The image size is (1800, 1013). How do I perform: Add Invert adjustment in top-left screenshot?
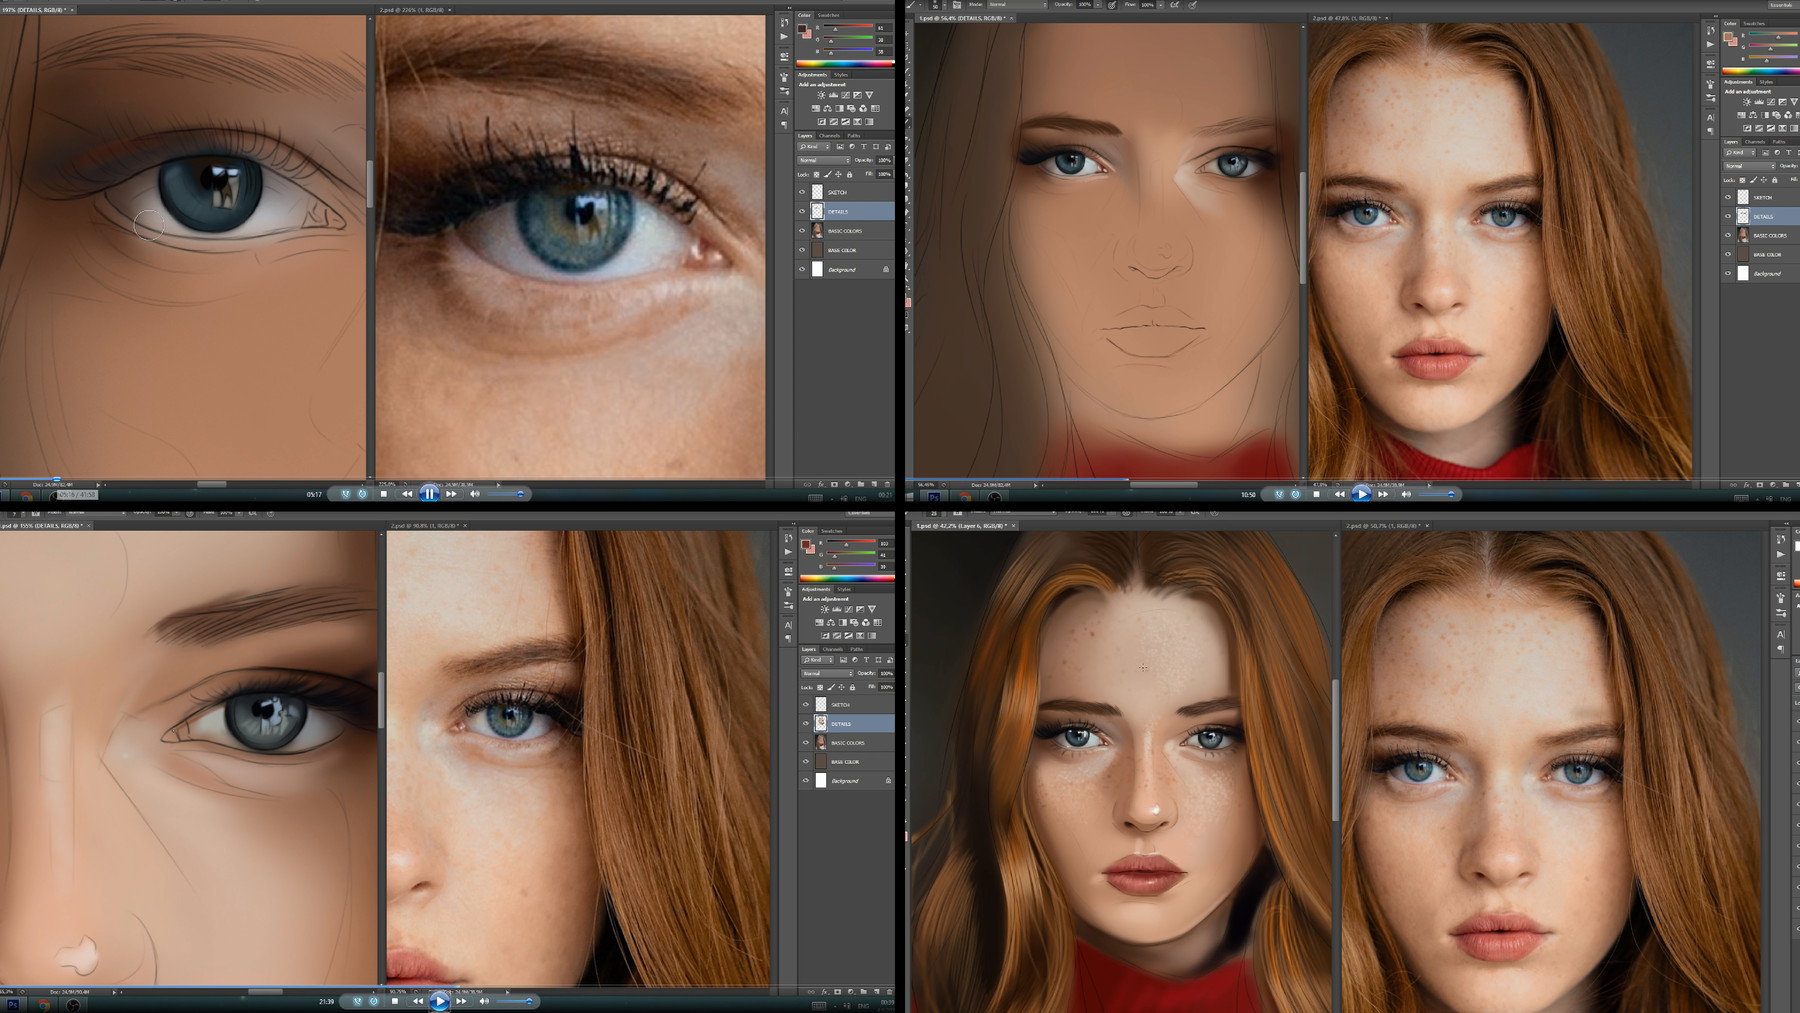pos(821,122)
